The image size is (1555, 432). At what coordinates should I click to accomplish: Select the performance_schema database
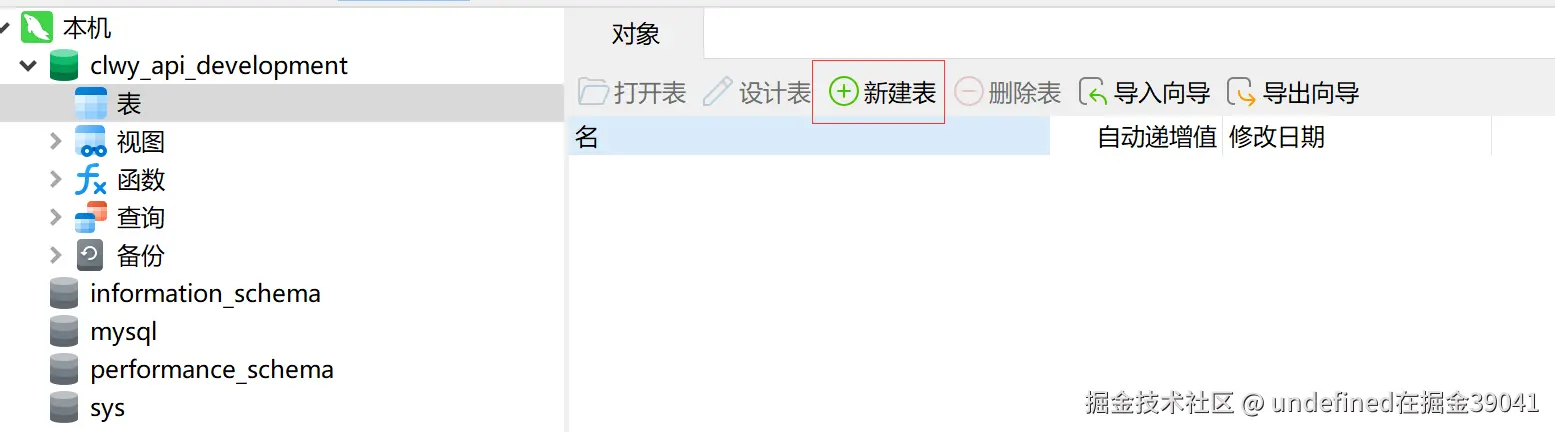point(212,370)
